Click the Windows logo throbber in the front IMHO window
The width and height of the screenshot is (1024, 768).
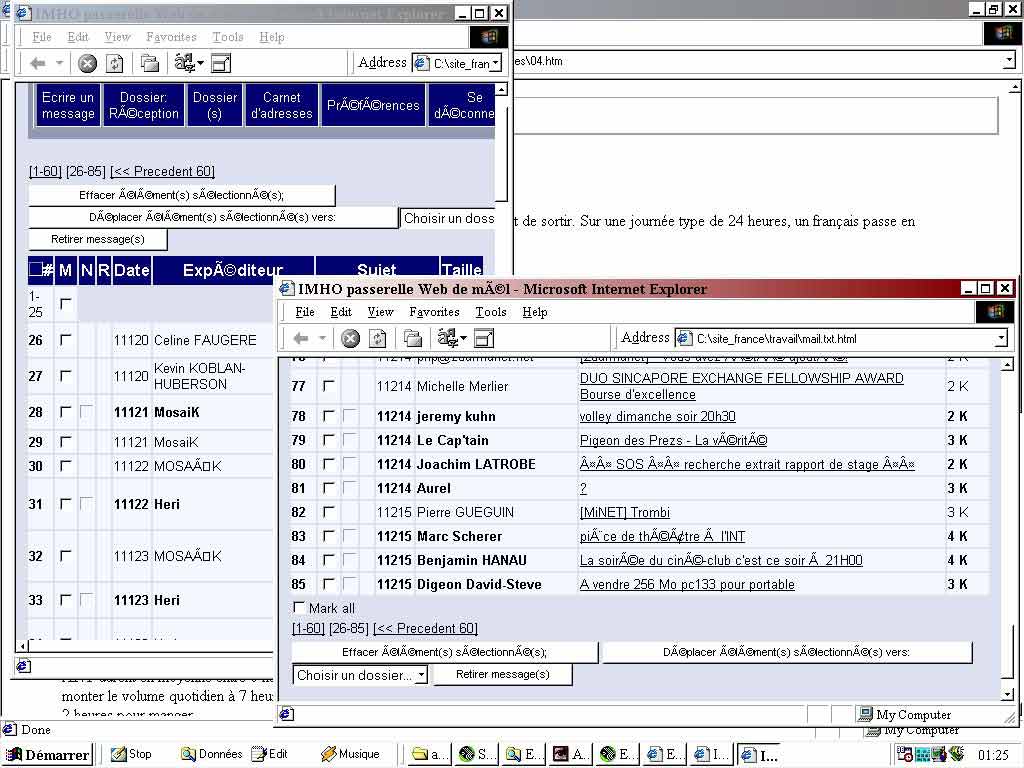[994, 312]
